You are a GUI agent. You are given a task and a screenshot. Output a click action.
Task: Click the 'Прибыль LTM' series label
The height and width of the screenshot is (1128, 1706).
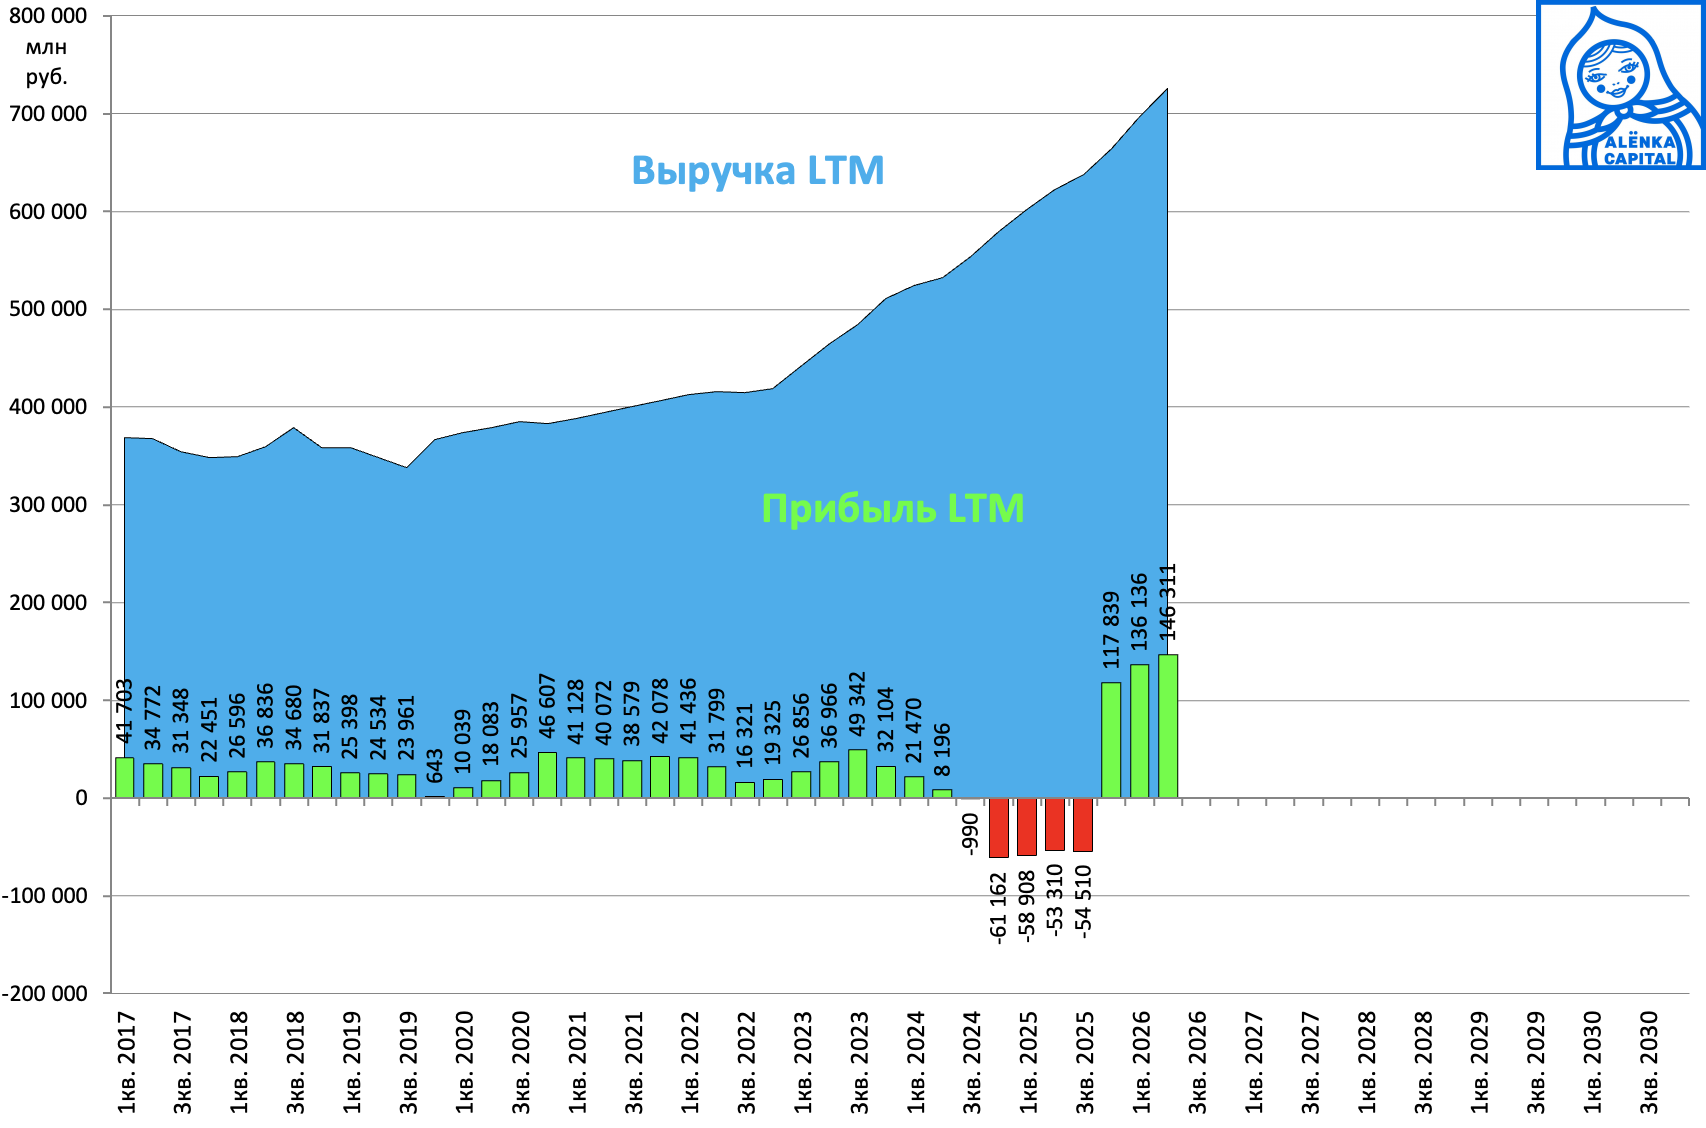click(893, 509)
